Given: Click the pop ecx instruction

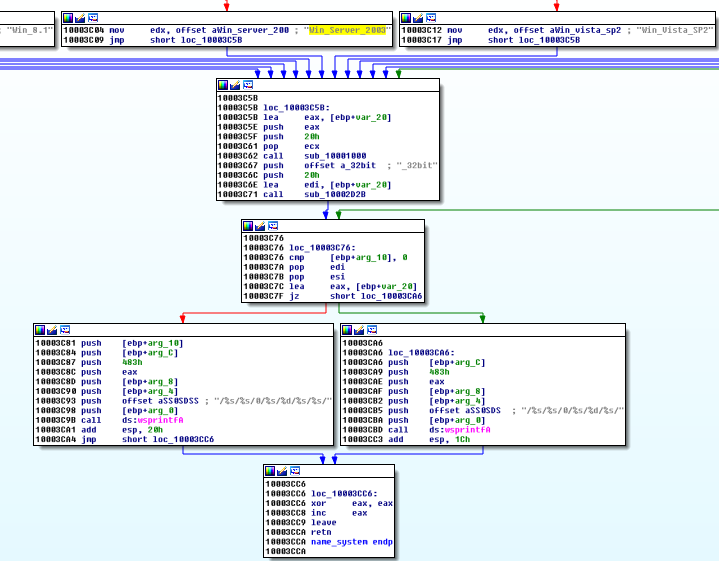Looking at the screenshot, I should pos(291,146).
